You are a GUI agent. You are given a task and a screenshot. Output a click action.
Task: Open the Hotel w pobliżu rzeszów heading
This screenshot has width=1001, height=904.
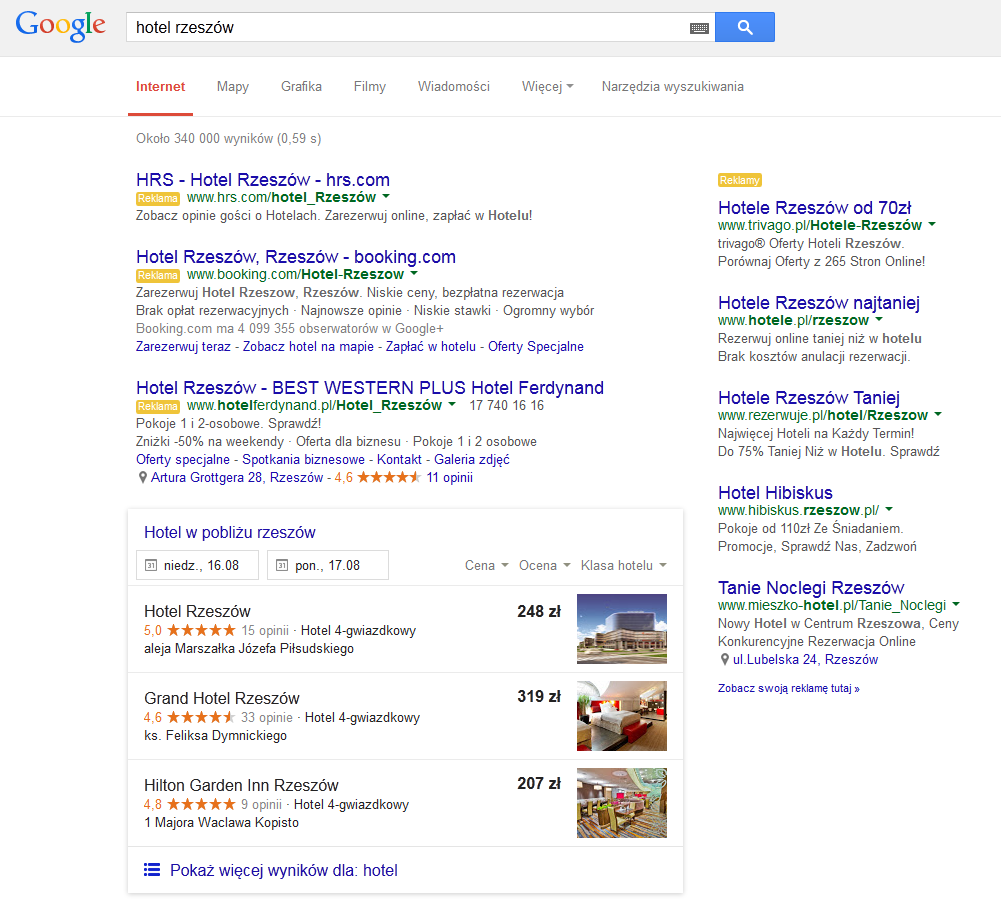point(230,532)
